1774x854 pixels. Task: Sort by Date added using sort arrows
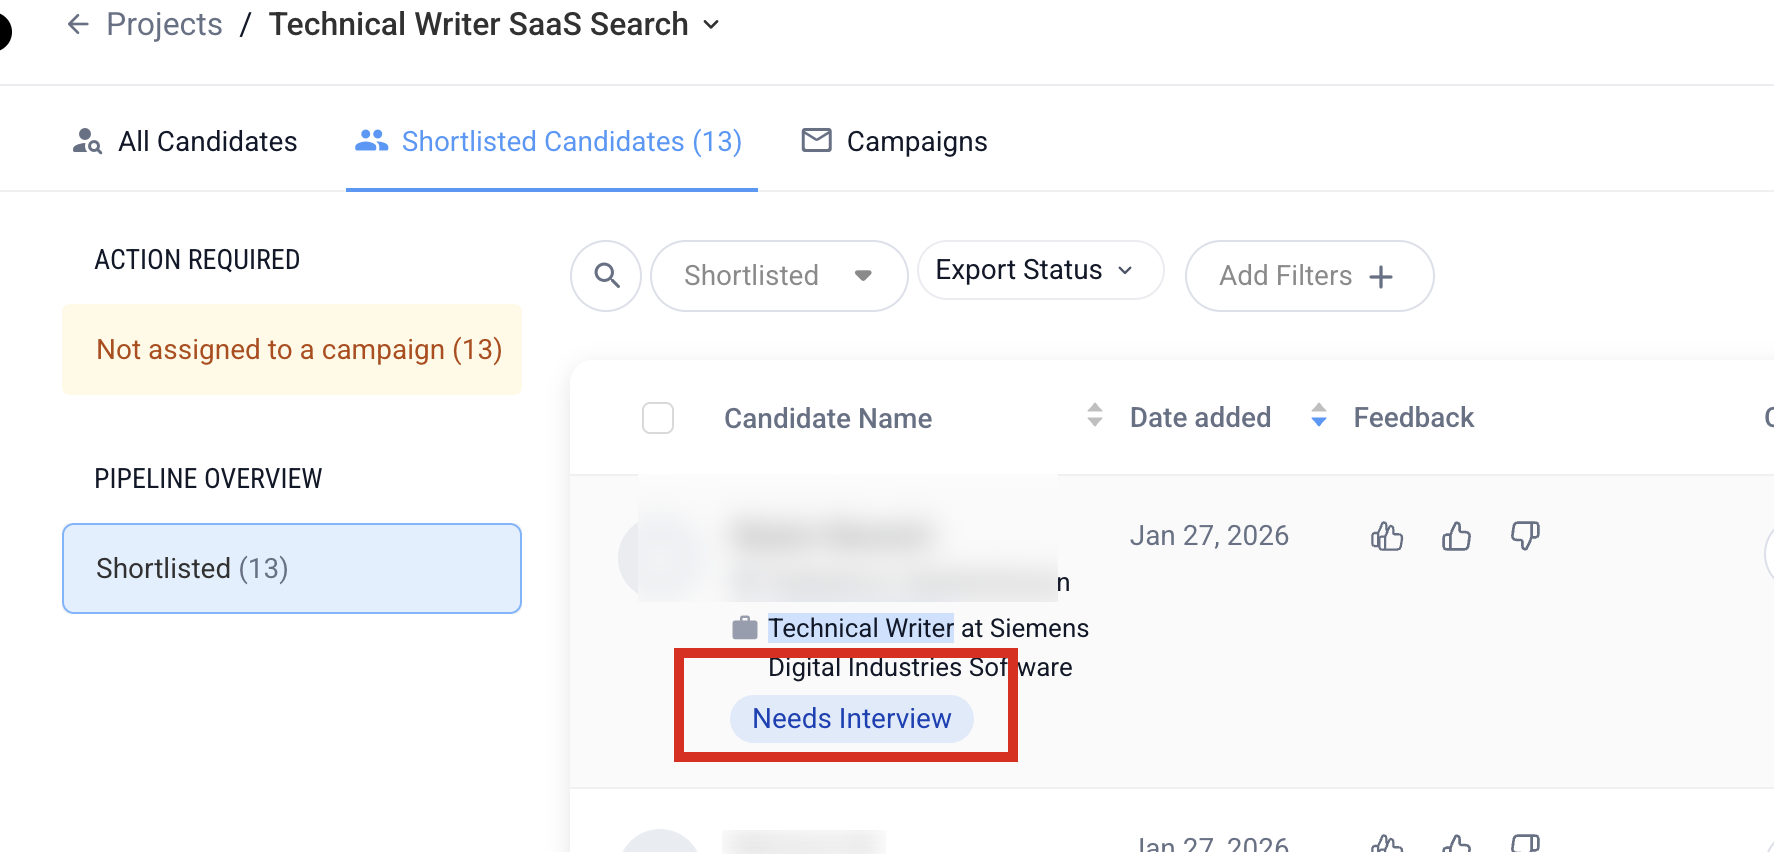[1319, 415]
